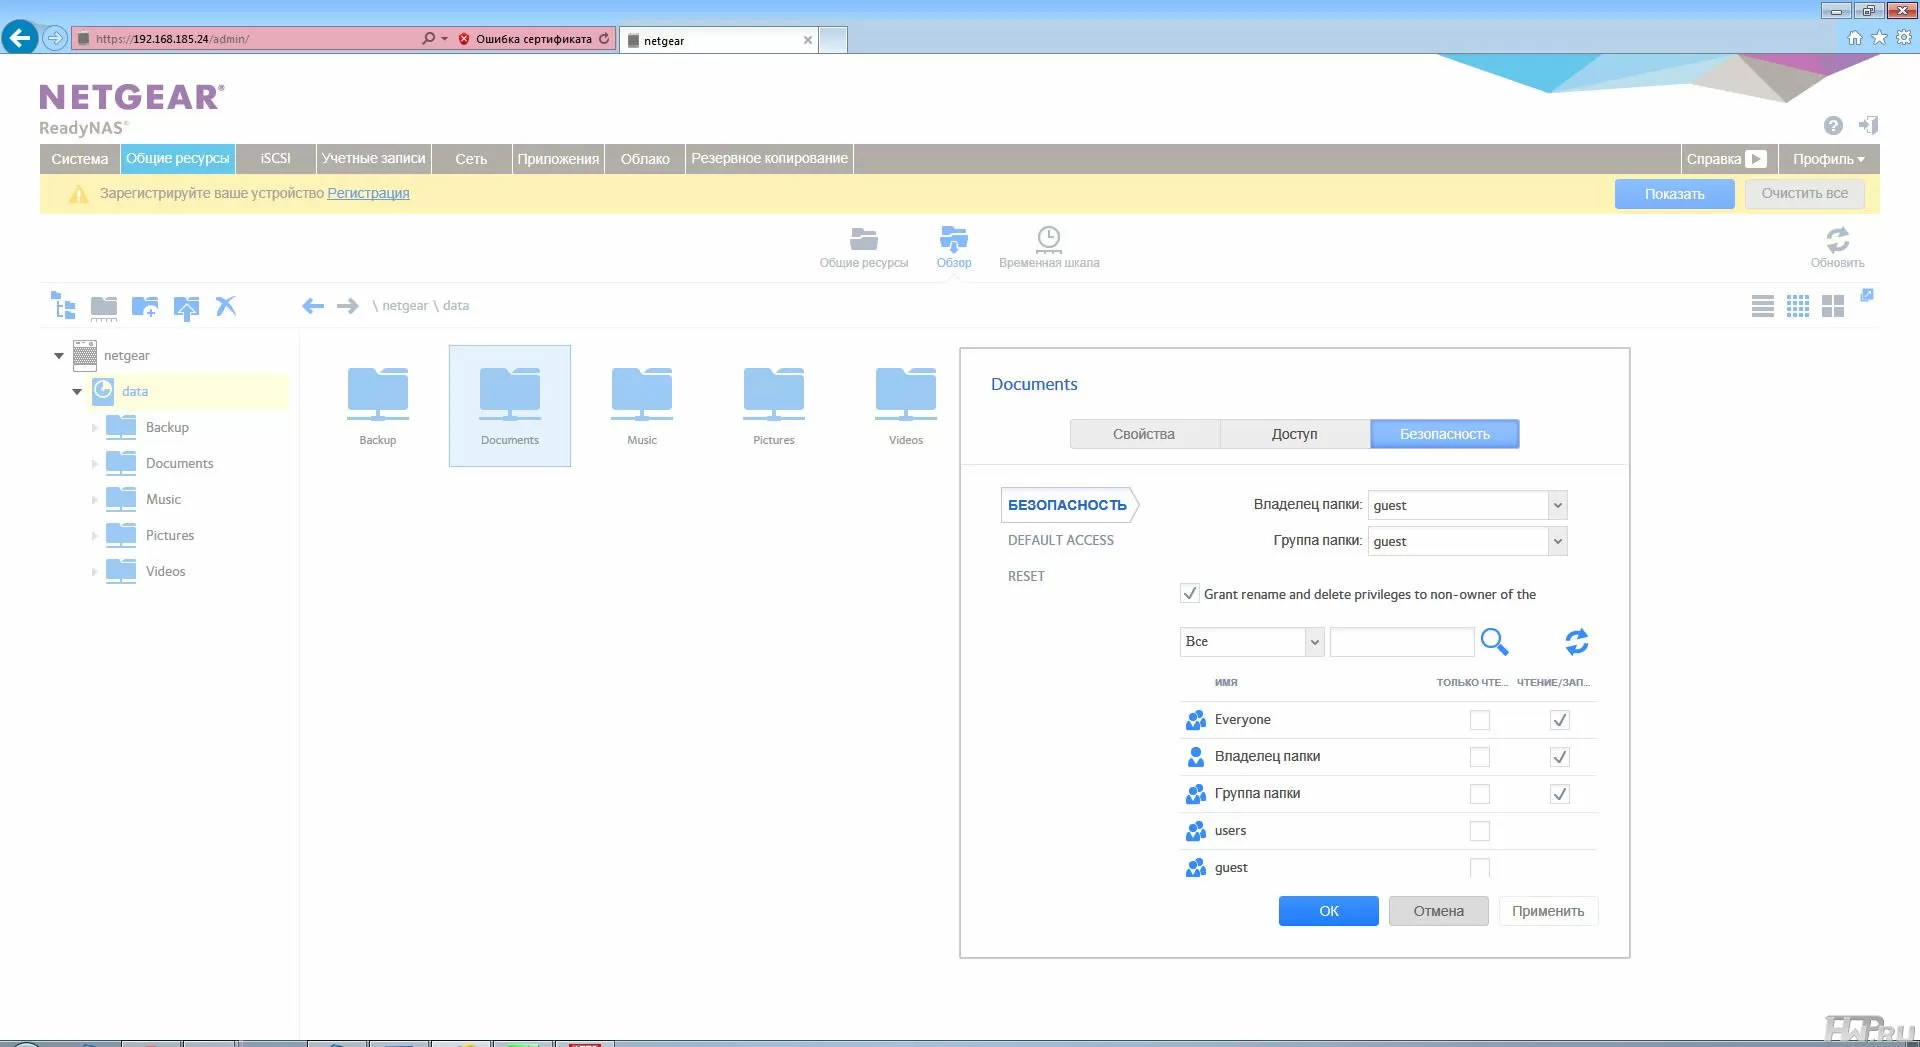Viewport: 1920px width, 1047px height.
Task: Click the blue refresh arrows beside search
Action: (1576, 641)
